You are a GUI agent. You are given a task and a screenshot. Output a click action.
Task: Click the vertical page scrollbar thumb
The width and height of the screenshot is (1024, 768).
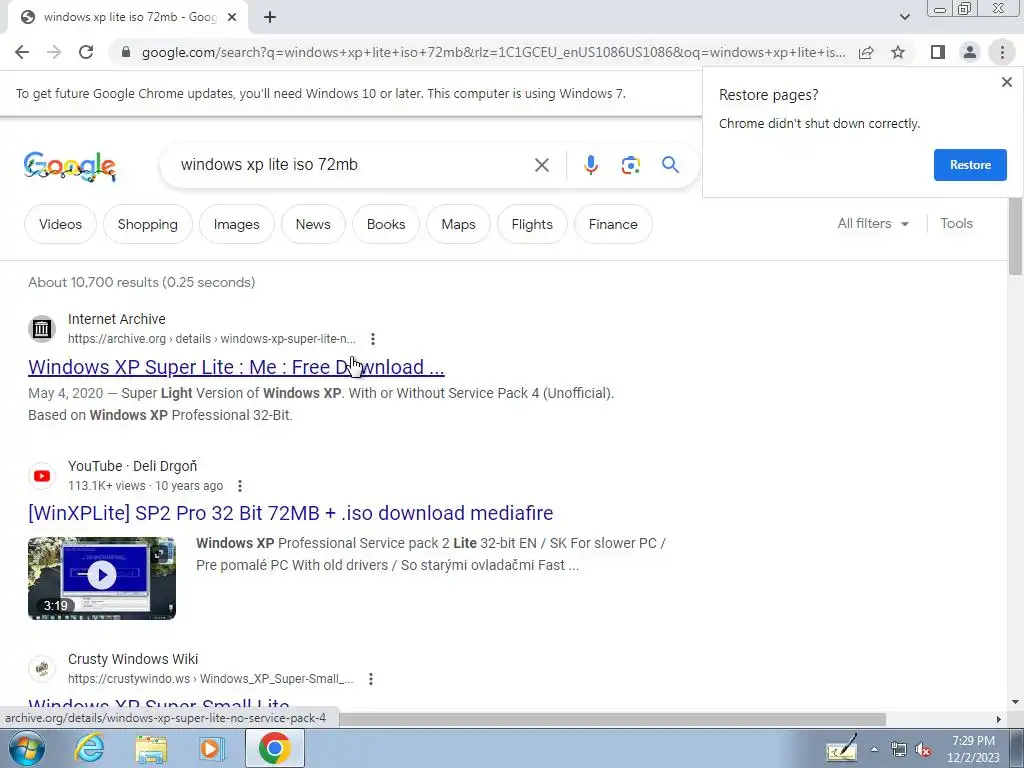point(1016,237)
